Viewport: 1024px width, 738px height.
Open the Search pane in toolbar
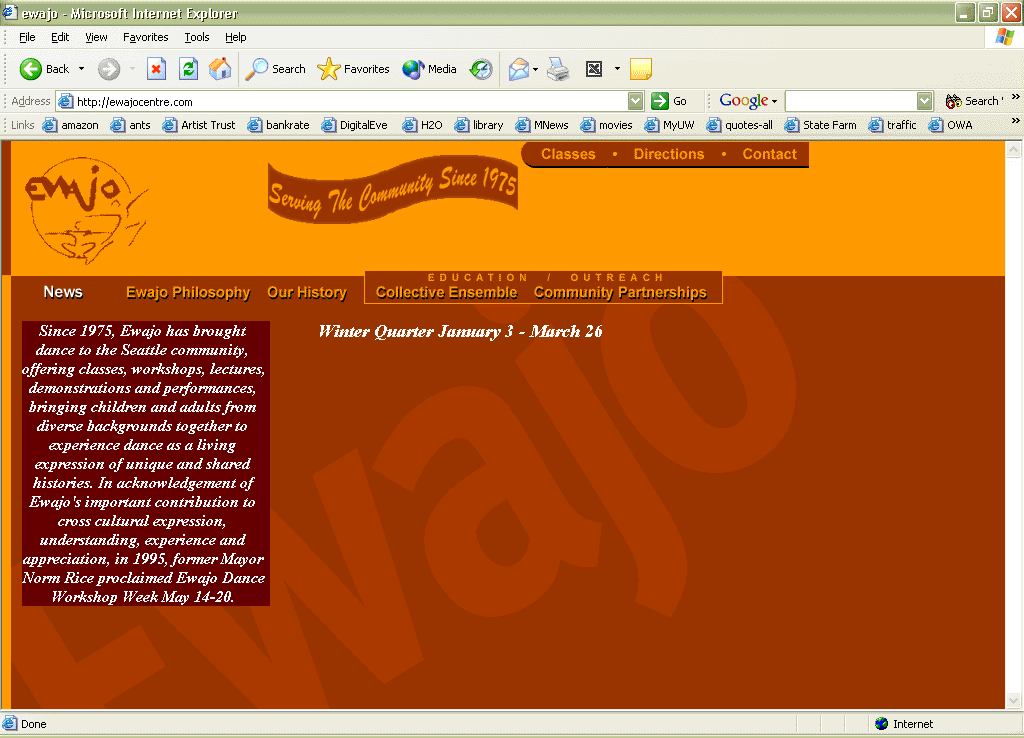[276, 69]
